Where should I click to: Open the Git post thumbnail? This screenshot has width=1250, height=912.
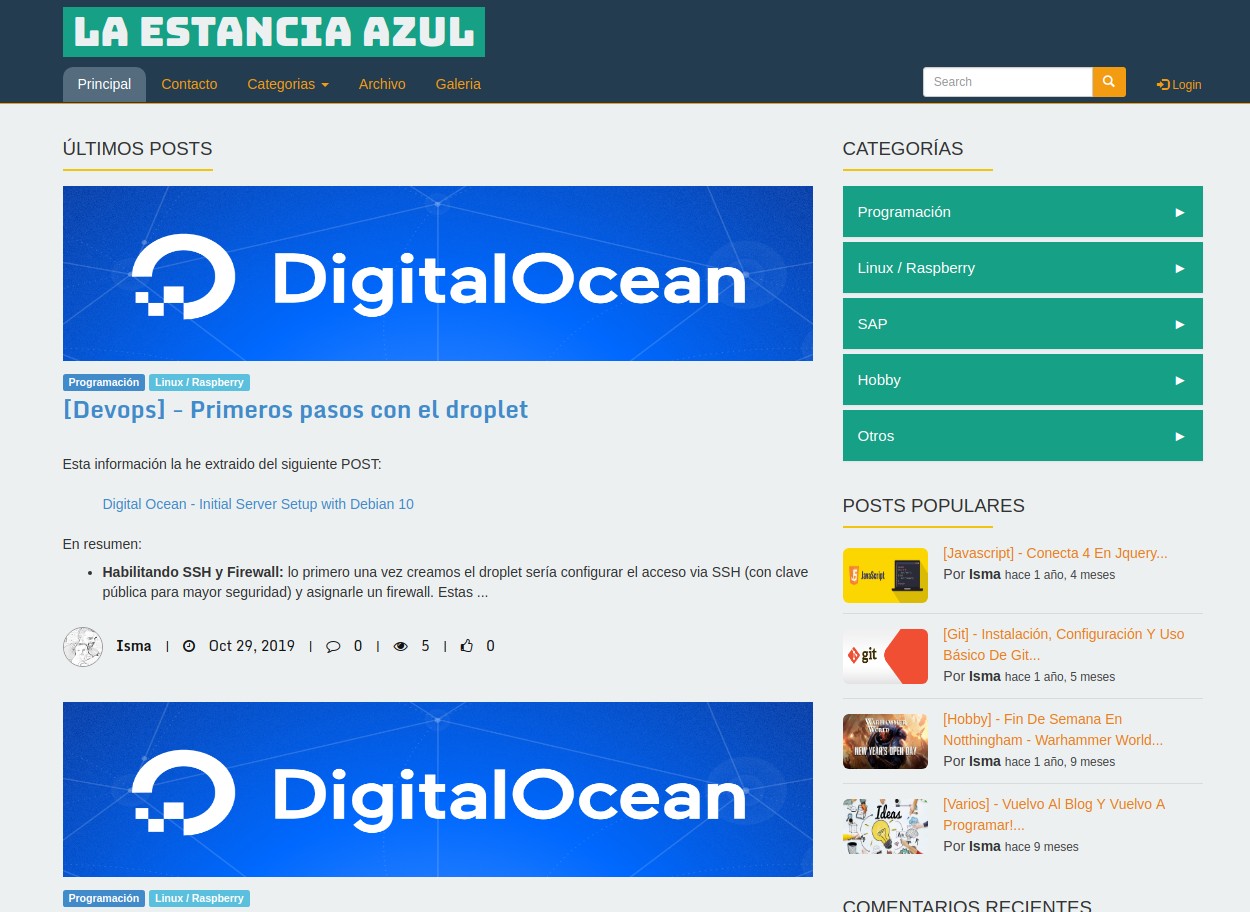tap(885, 656)
